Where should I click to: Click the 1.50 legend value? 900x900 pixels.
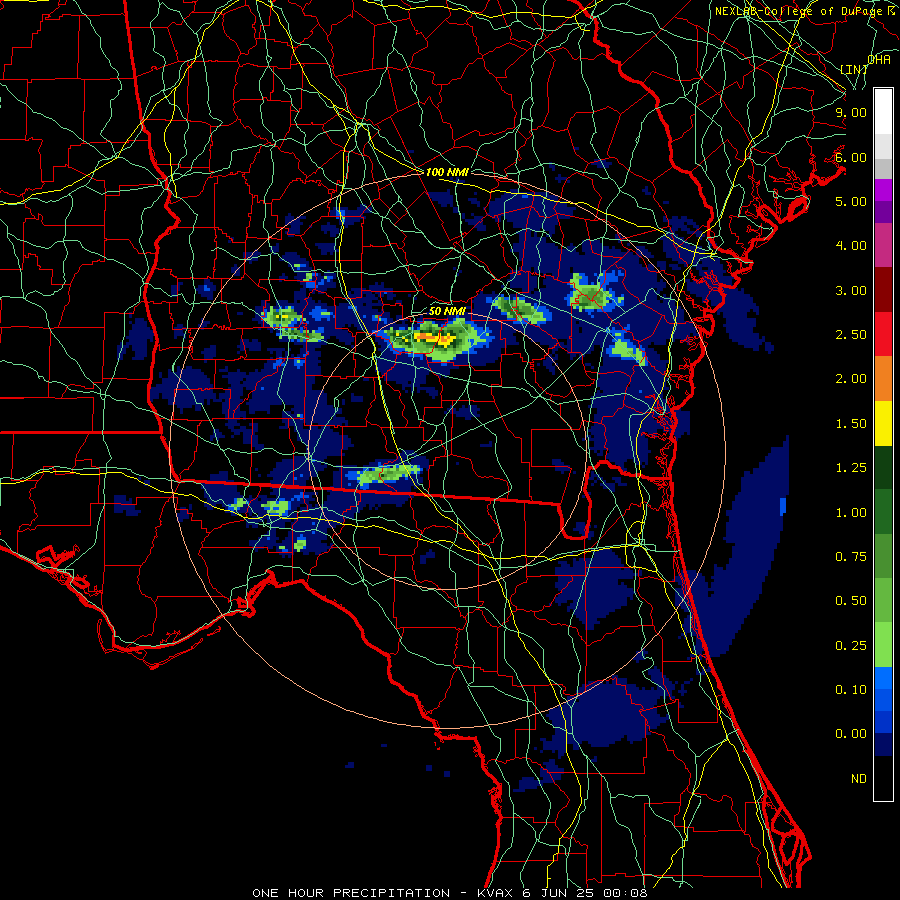(851, 424)
